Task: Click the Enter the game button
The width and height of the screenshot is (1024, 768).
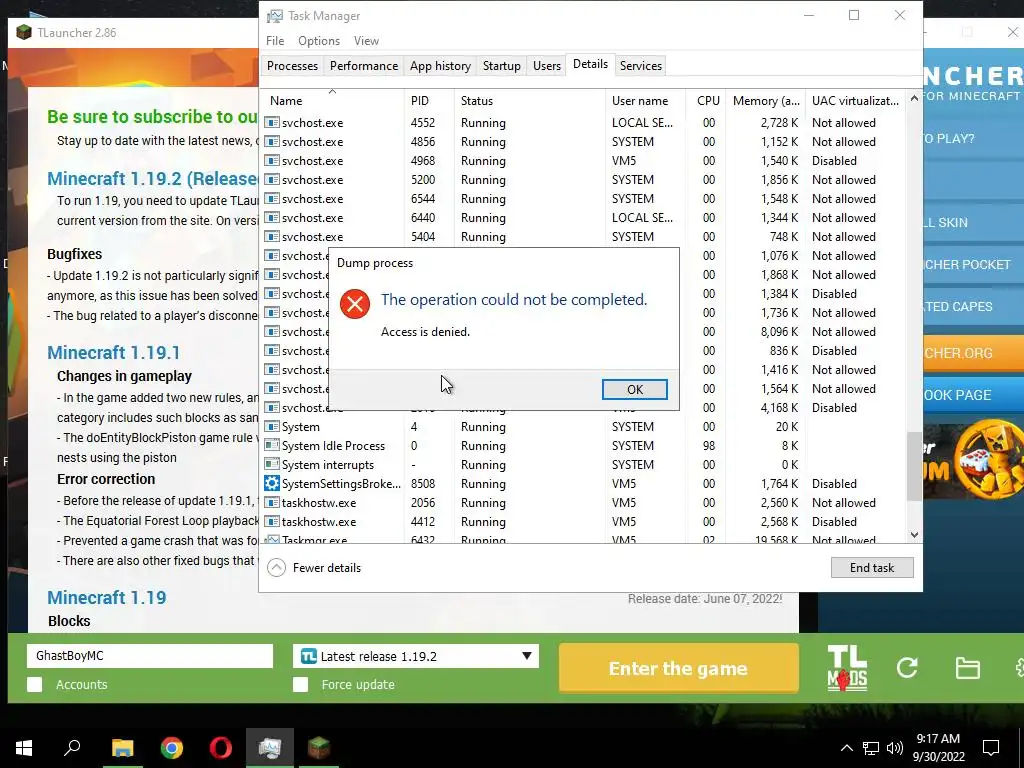Action: tap(679, 668)
